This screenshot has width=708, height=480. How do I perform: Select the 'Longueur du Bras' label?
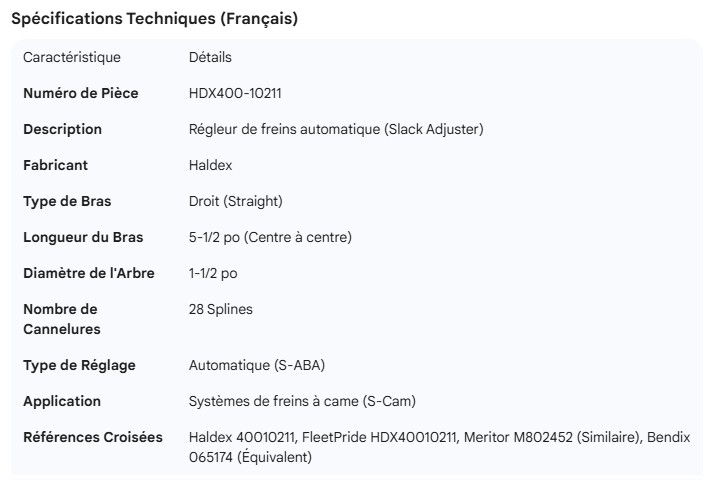(x=83, y=237)
